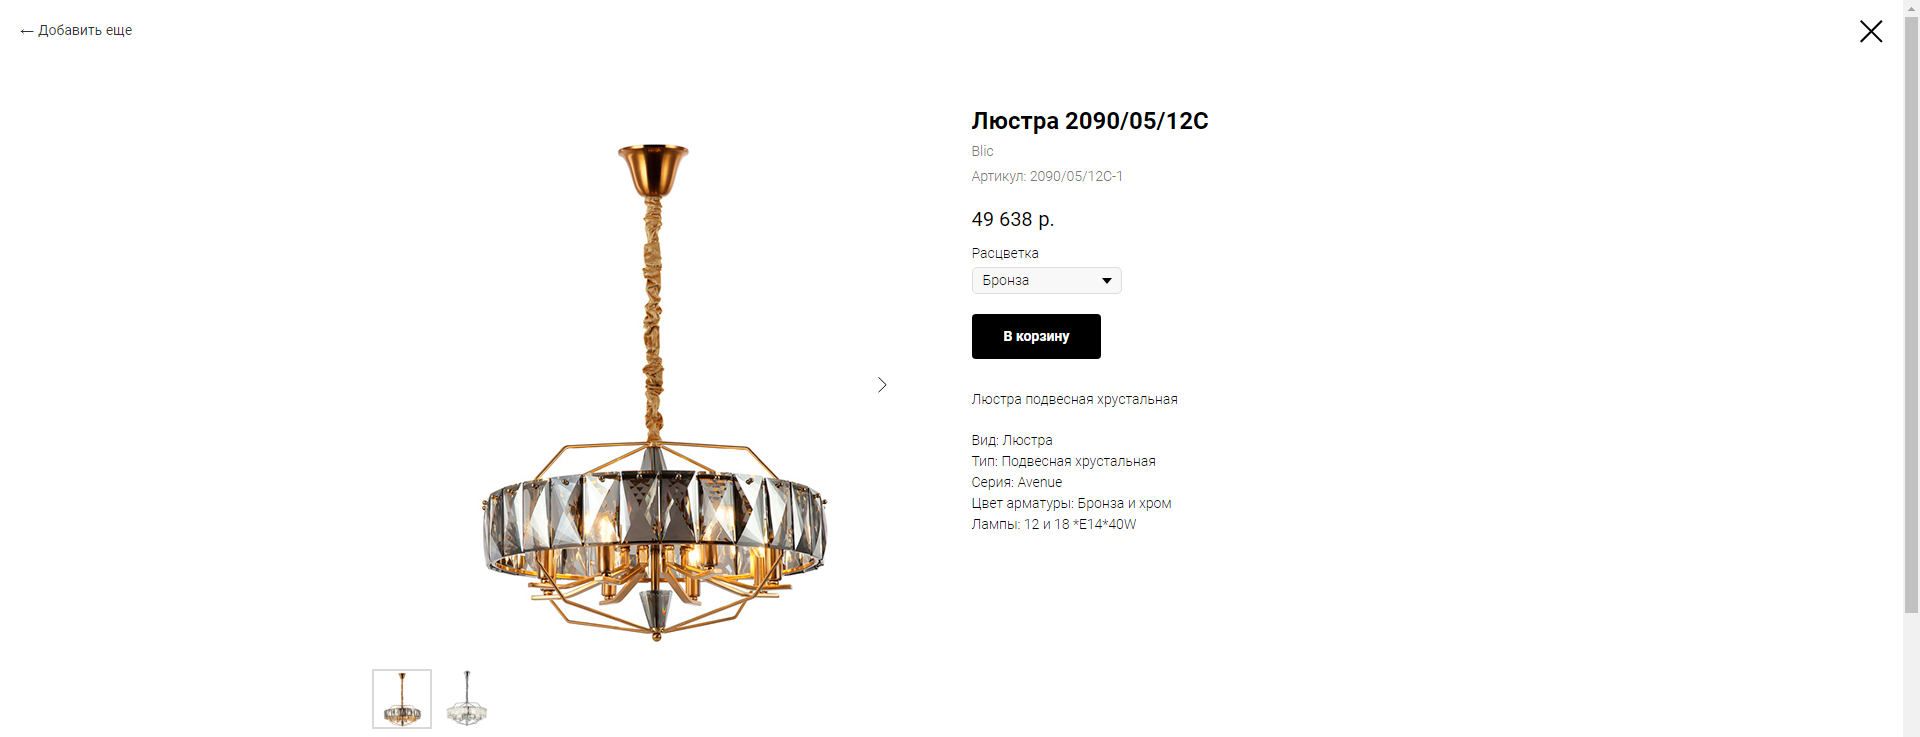
Task: Open the Расцветка color select box
Action: 1046,281
